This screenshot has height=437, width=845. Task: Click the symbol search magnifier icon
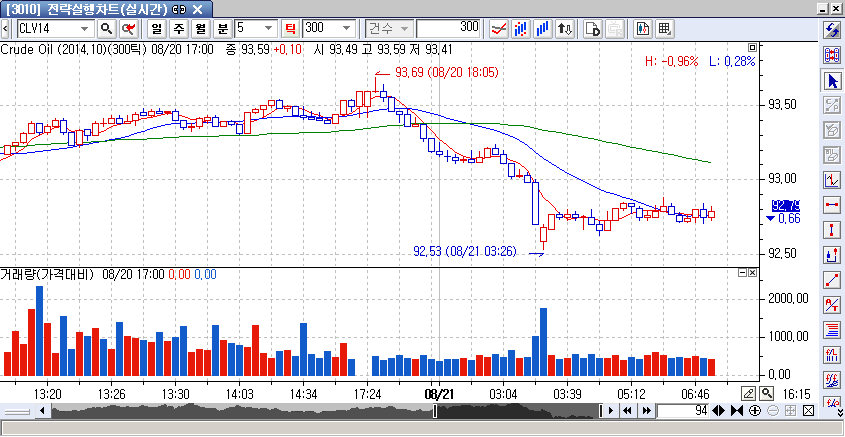point(105,28)
